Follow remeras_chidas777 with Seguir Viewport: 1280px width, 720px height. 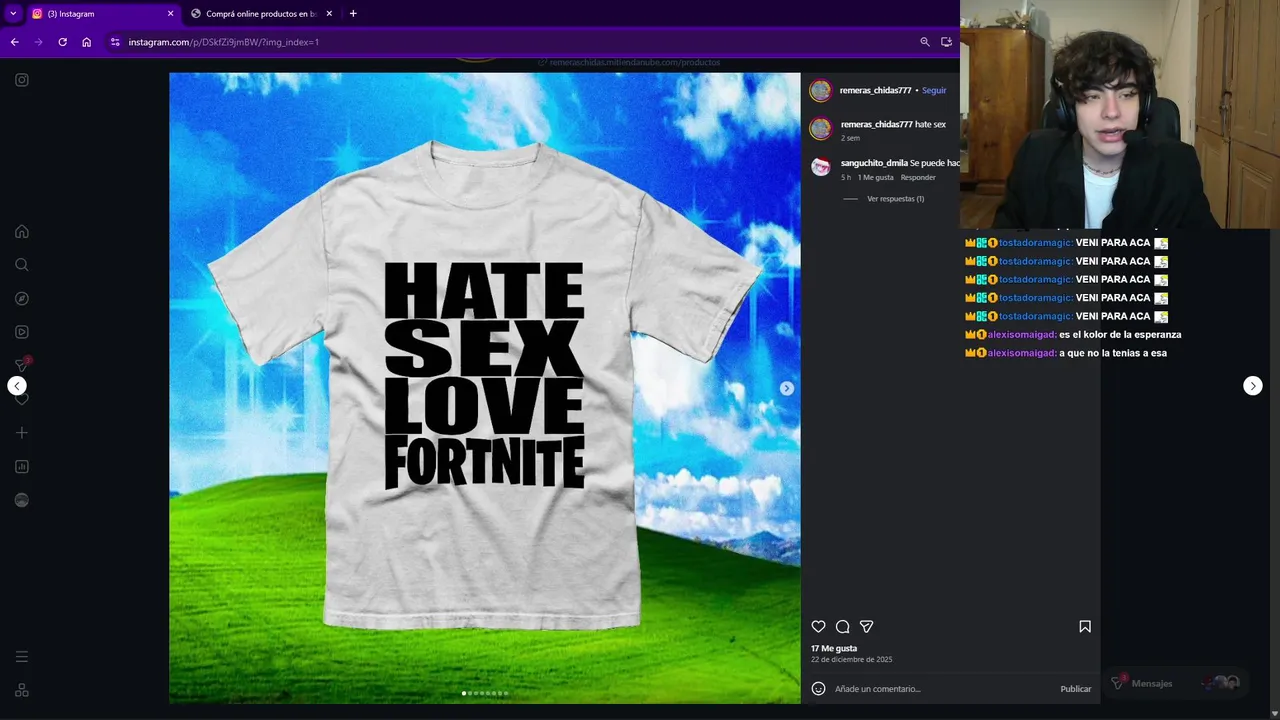click(934, 90)
